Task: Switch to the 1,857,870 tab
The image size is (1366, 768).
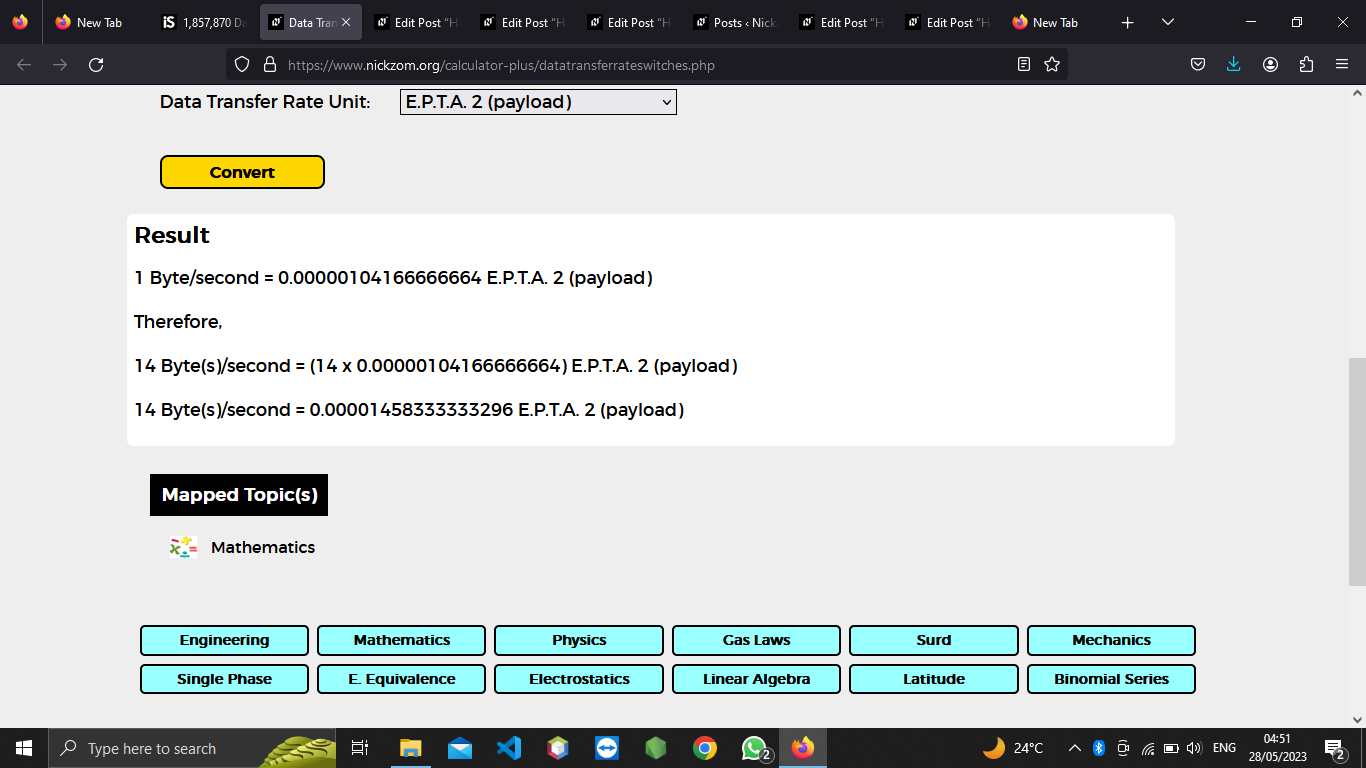Action: [204, 22]
